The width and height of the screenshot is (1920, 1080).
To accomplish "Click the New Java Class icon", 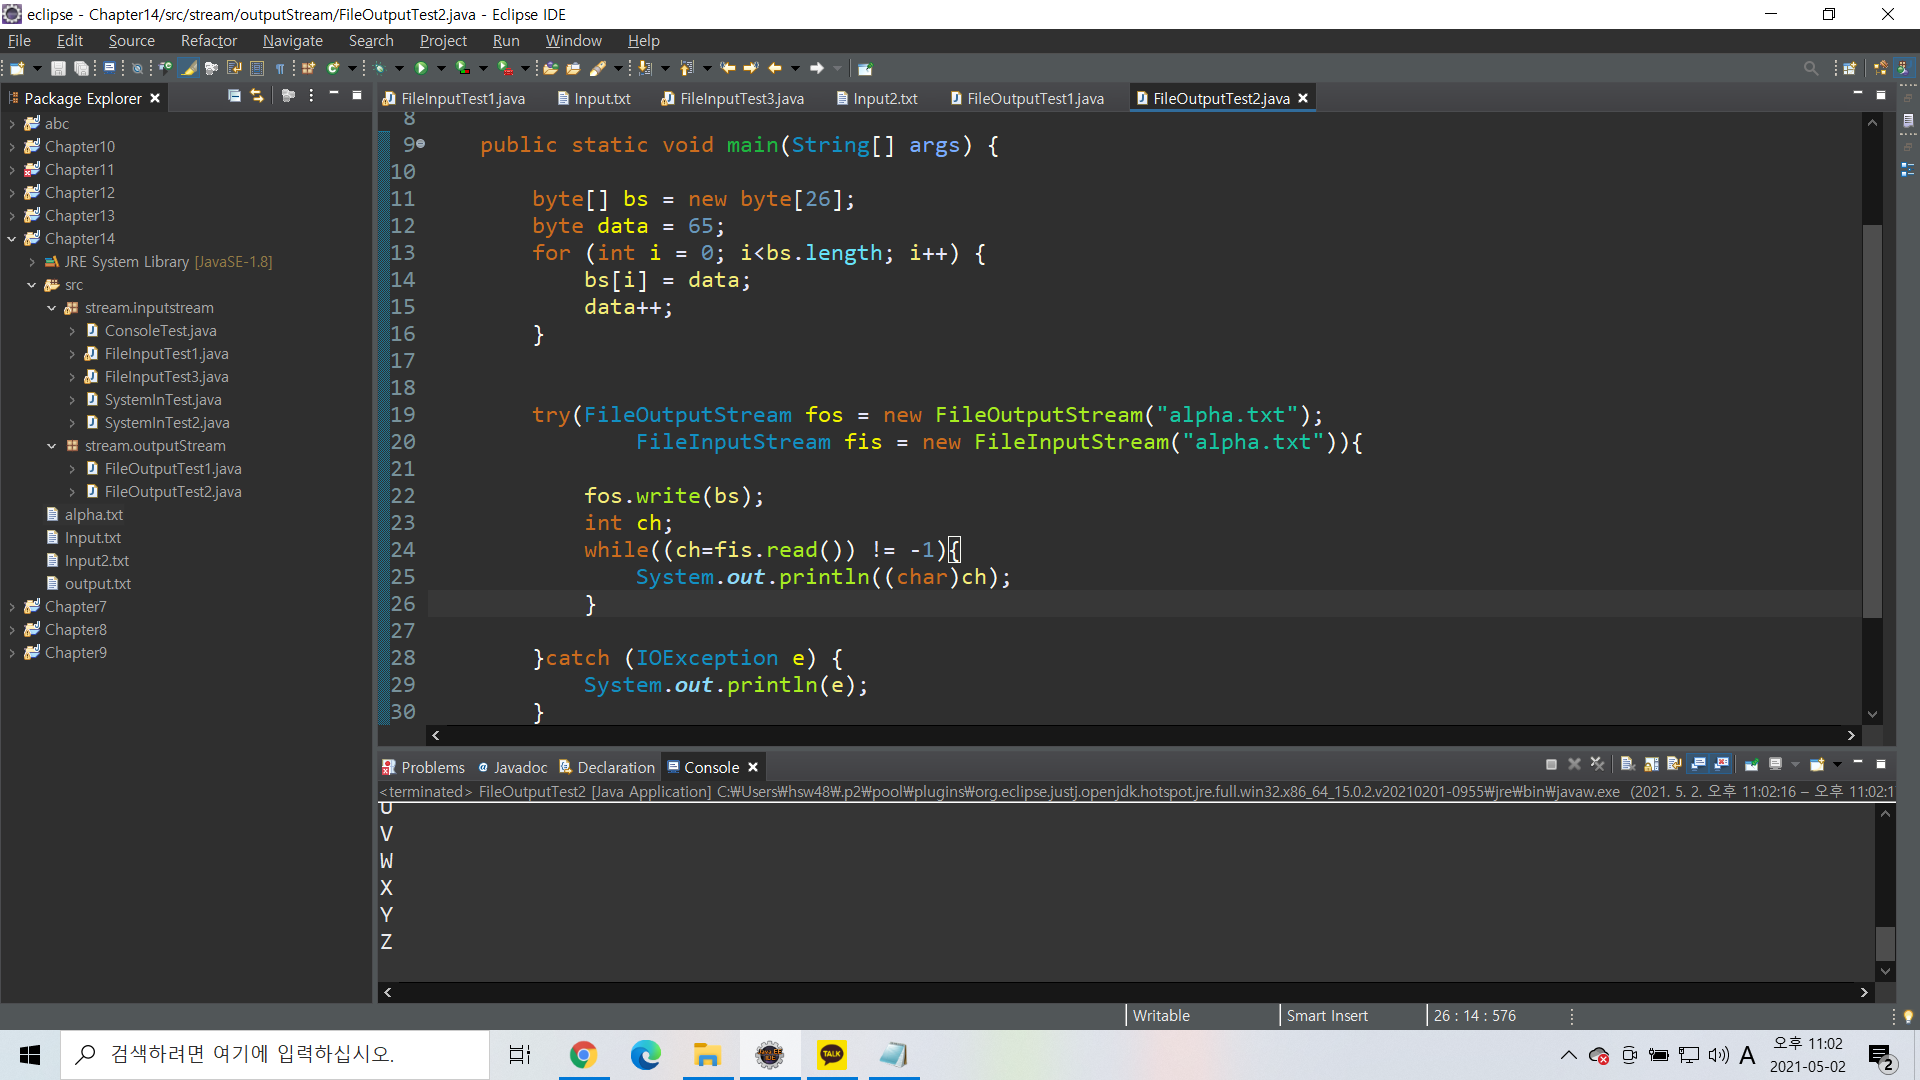I will click(332, 68).
